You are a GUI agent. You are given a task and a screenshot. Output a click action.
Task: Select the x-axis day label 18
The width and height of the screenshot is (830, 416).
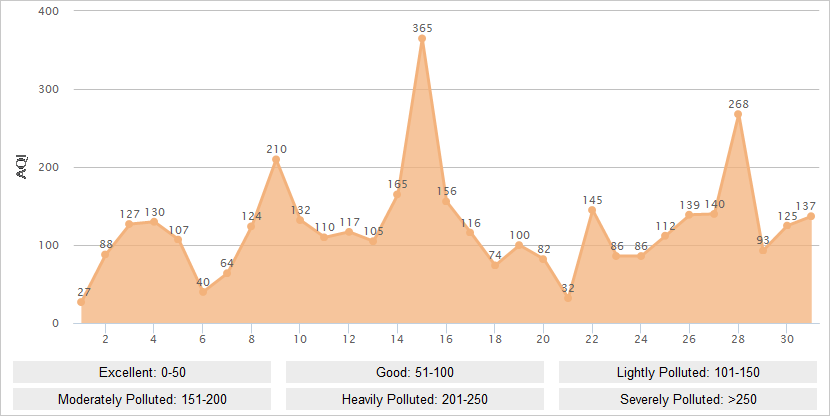[495, 339]
